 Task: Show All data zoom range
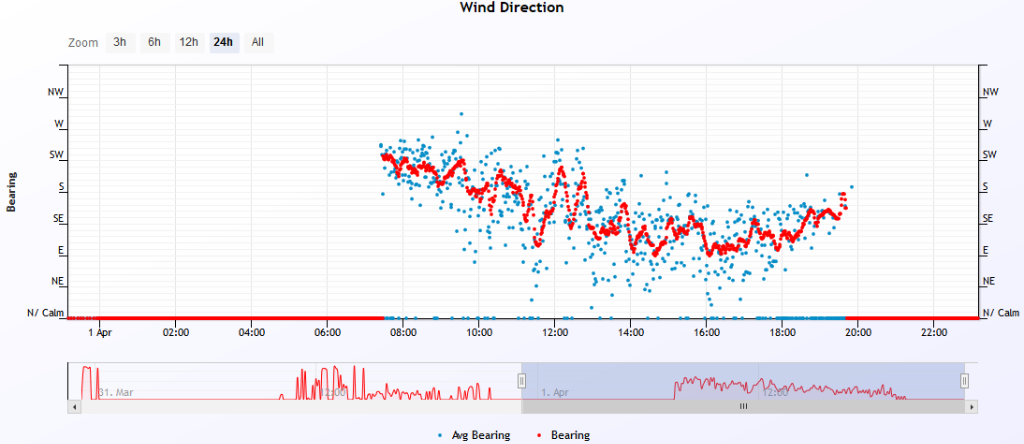pyautogui.click(x=258, y=42)
